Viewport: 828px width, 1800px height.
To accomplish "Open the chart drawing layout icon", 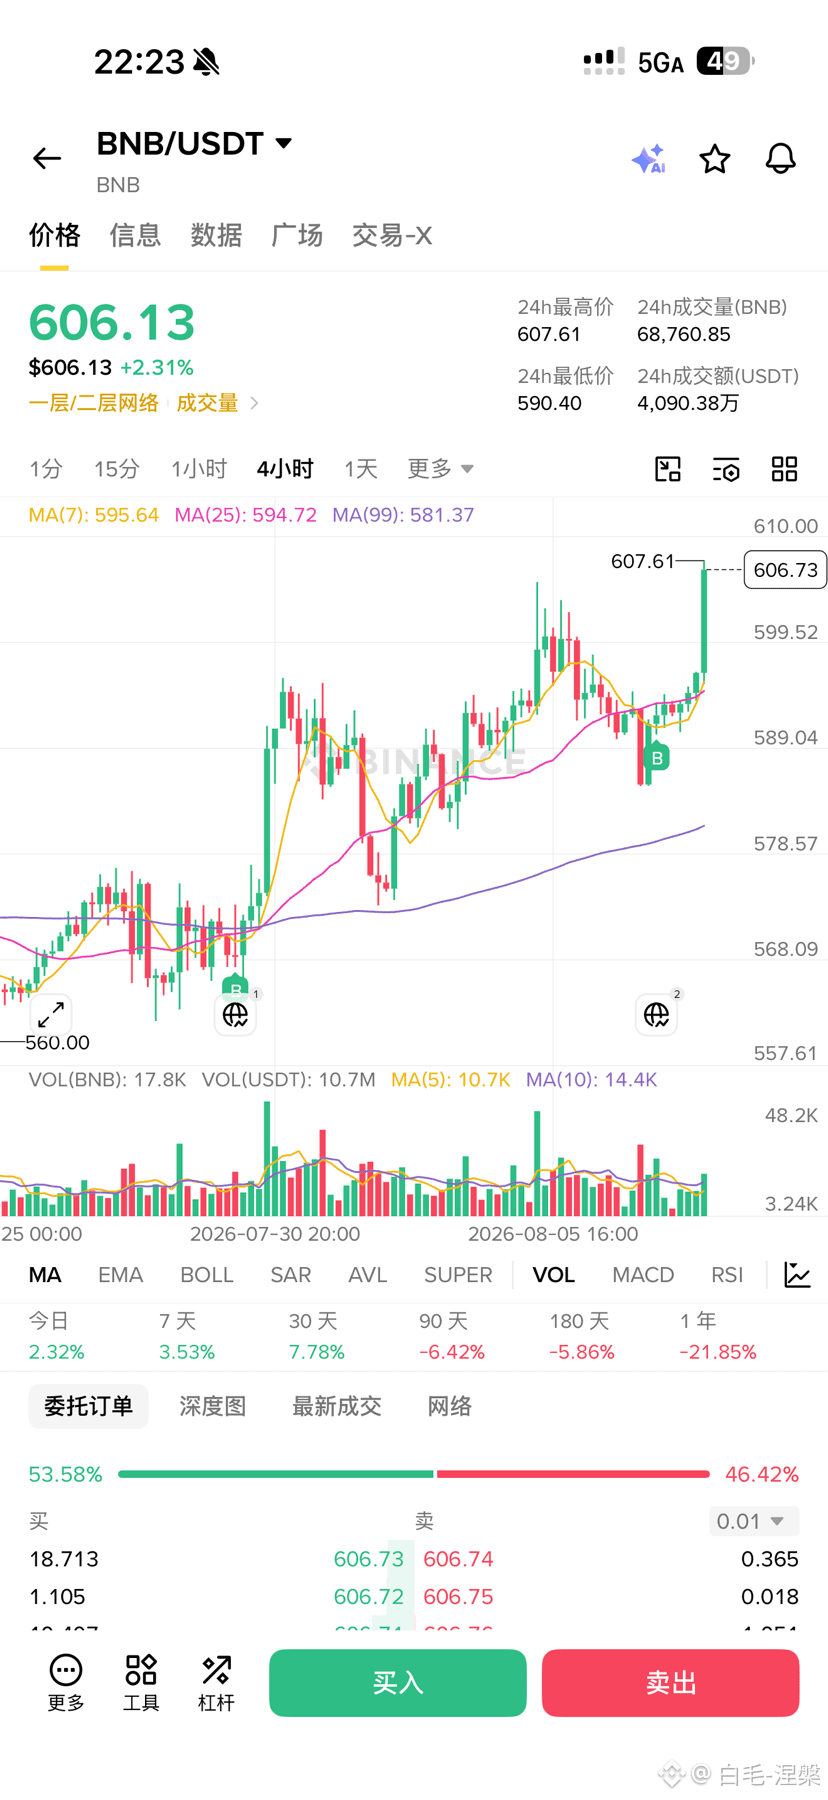I will pos(668,469).
